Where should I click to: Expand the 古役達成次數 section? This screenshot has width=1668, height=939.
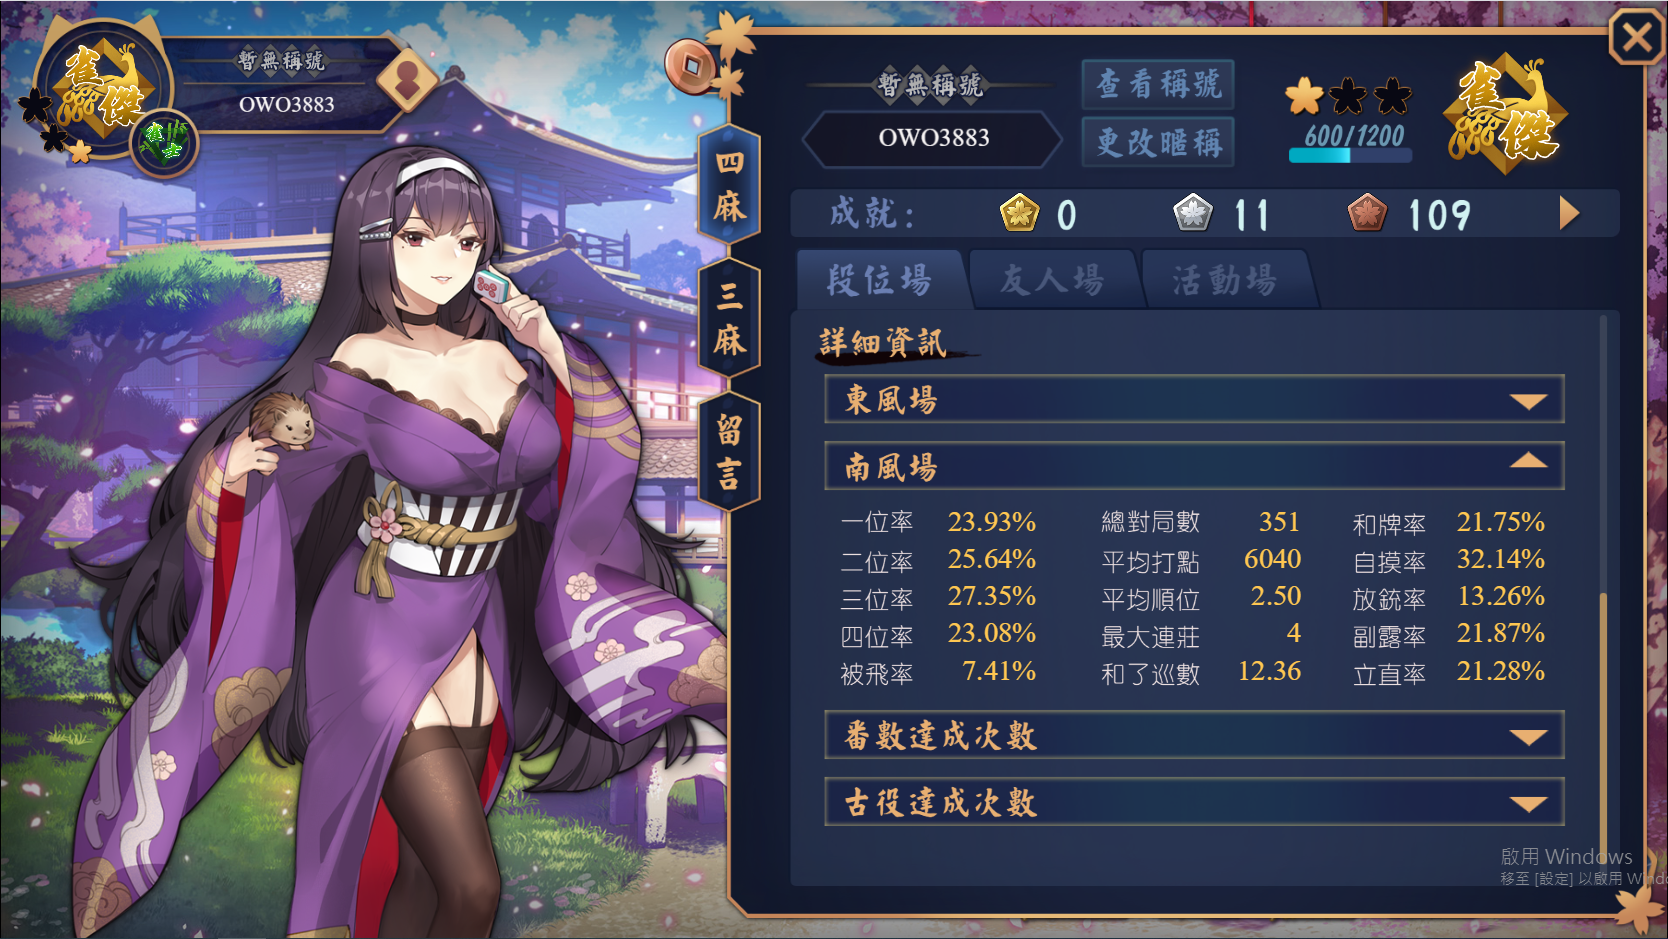pos(1194,802)
